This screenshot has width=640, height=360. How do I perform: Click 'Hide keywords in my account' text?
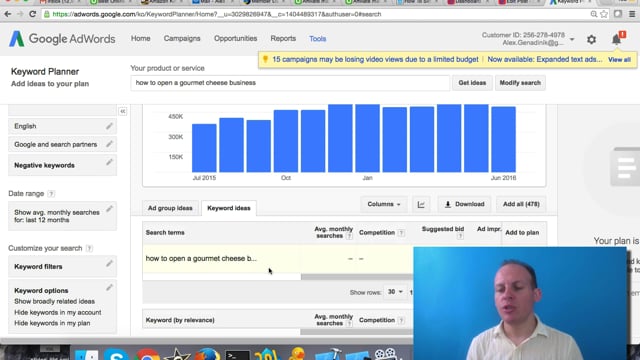(58, 312)
